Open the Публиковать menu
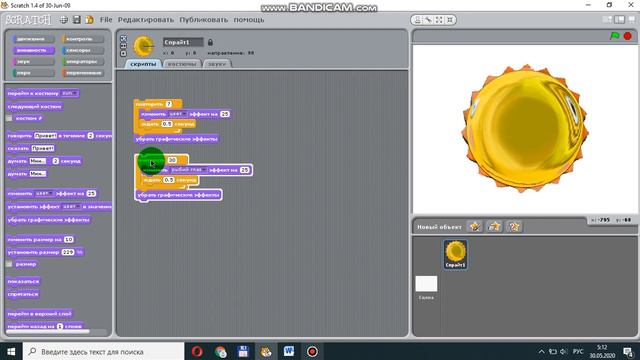This screenshot has width=640, height=360. [x=204, y=20]
